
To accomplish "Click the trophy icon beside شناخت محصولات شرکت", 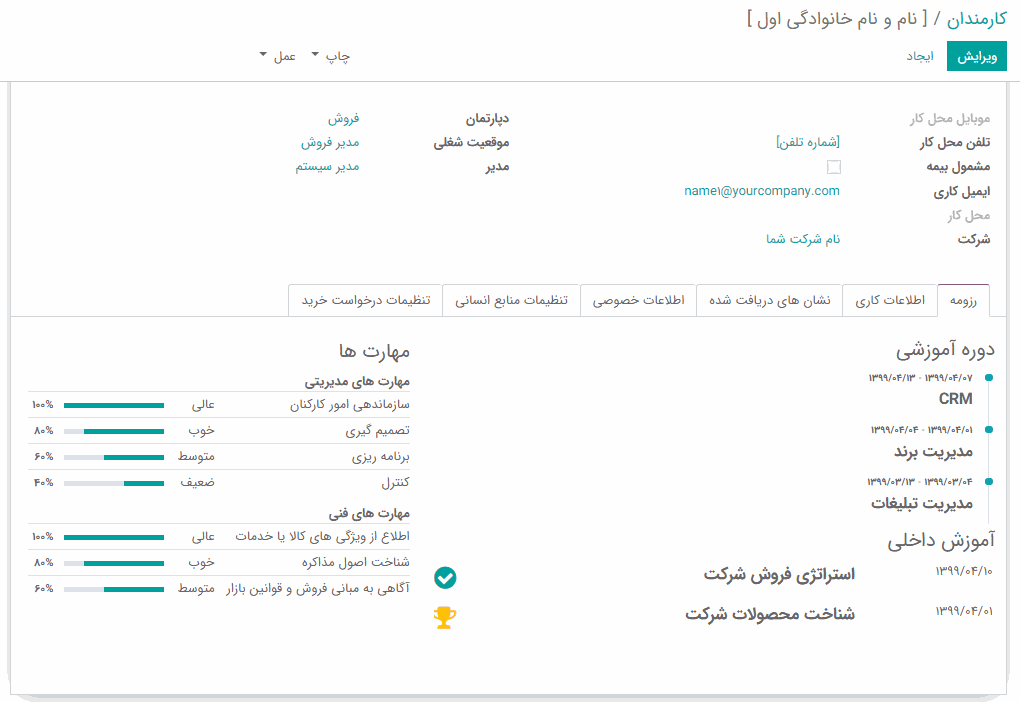I will coord(445,618).
